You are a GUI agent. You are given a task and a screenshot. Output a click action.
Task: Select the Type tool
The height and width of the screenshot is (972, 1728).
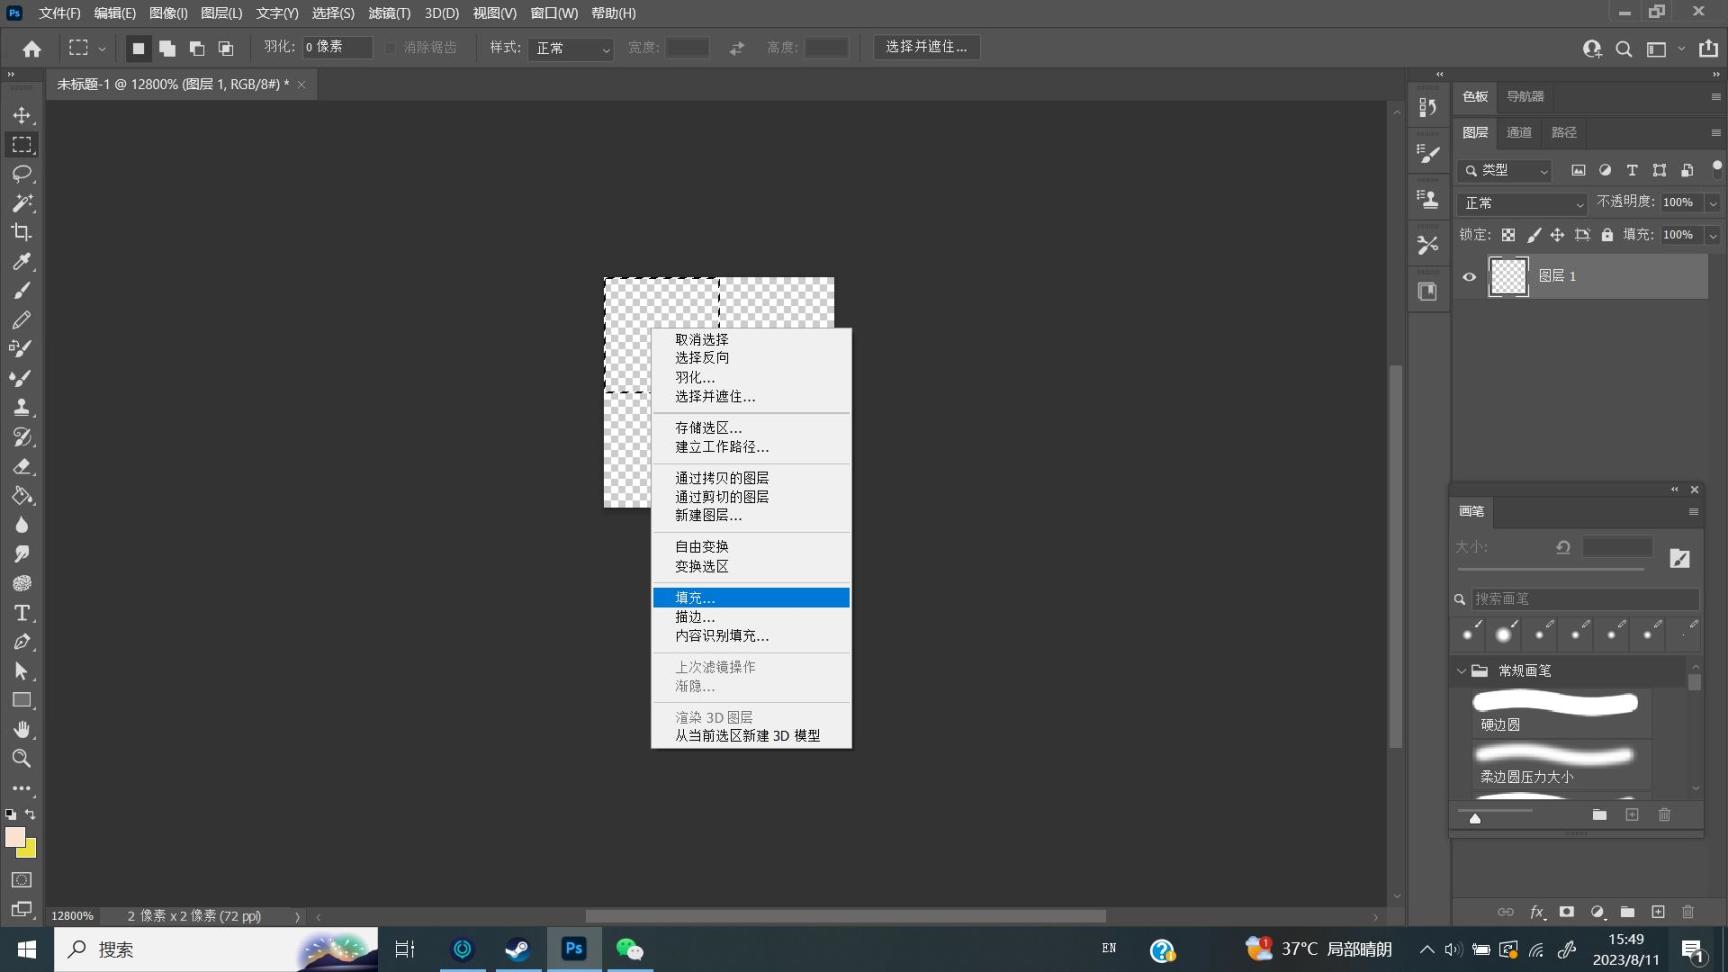coord(22,613)
